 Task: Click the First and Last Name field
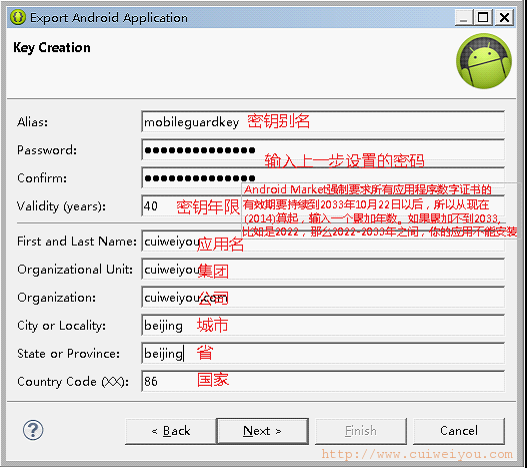click(x=323, y=241)
